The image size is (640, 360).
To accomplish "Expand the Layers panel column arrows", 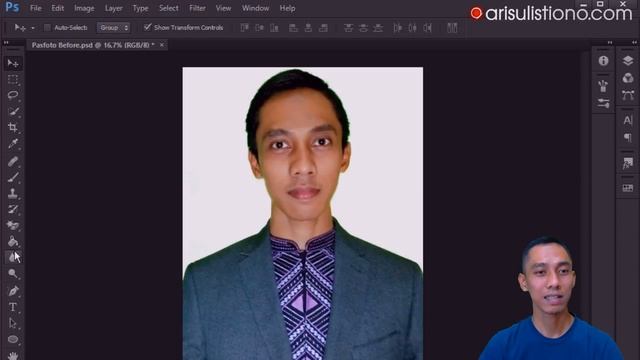I will pyautogui.click(x=634, y=42).
